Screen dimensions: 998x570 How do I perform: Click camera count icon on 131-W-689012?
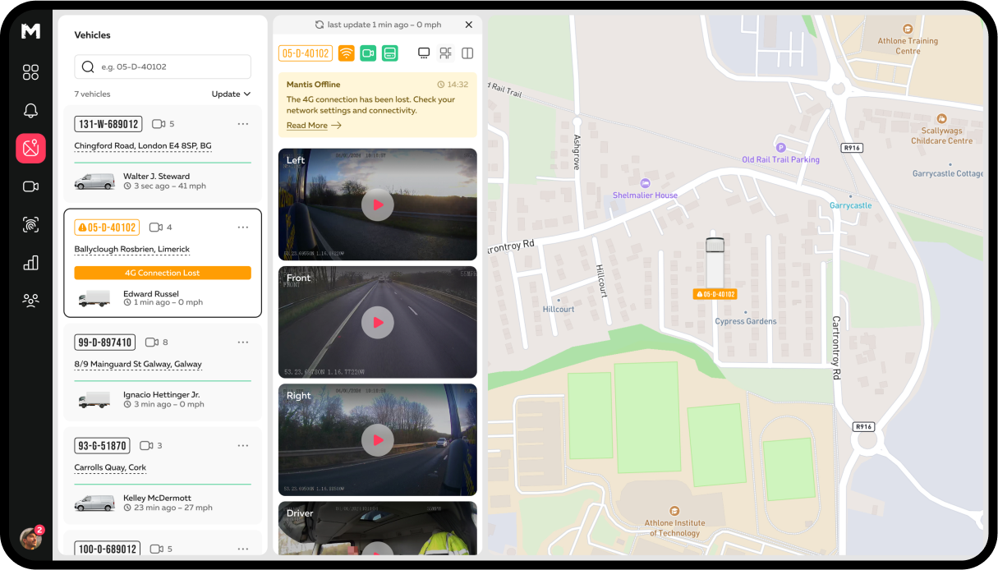158,124
